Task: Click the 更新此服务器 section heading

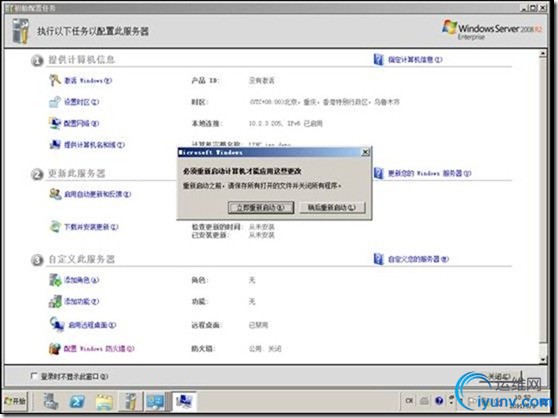Action: click(77, 173)
